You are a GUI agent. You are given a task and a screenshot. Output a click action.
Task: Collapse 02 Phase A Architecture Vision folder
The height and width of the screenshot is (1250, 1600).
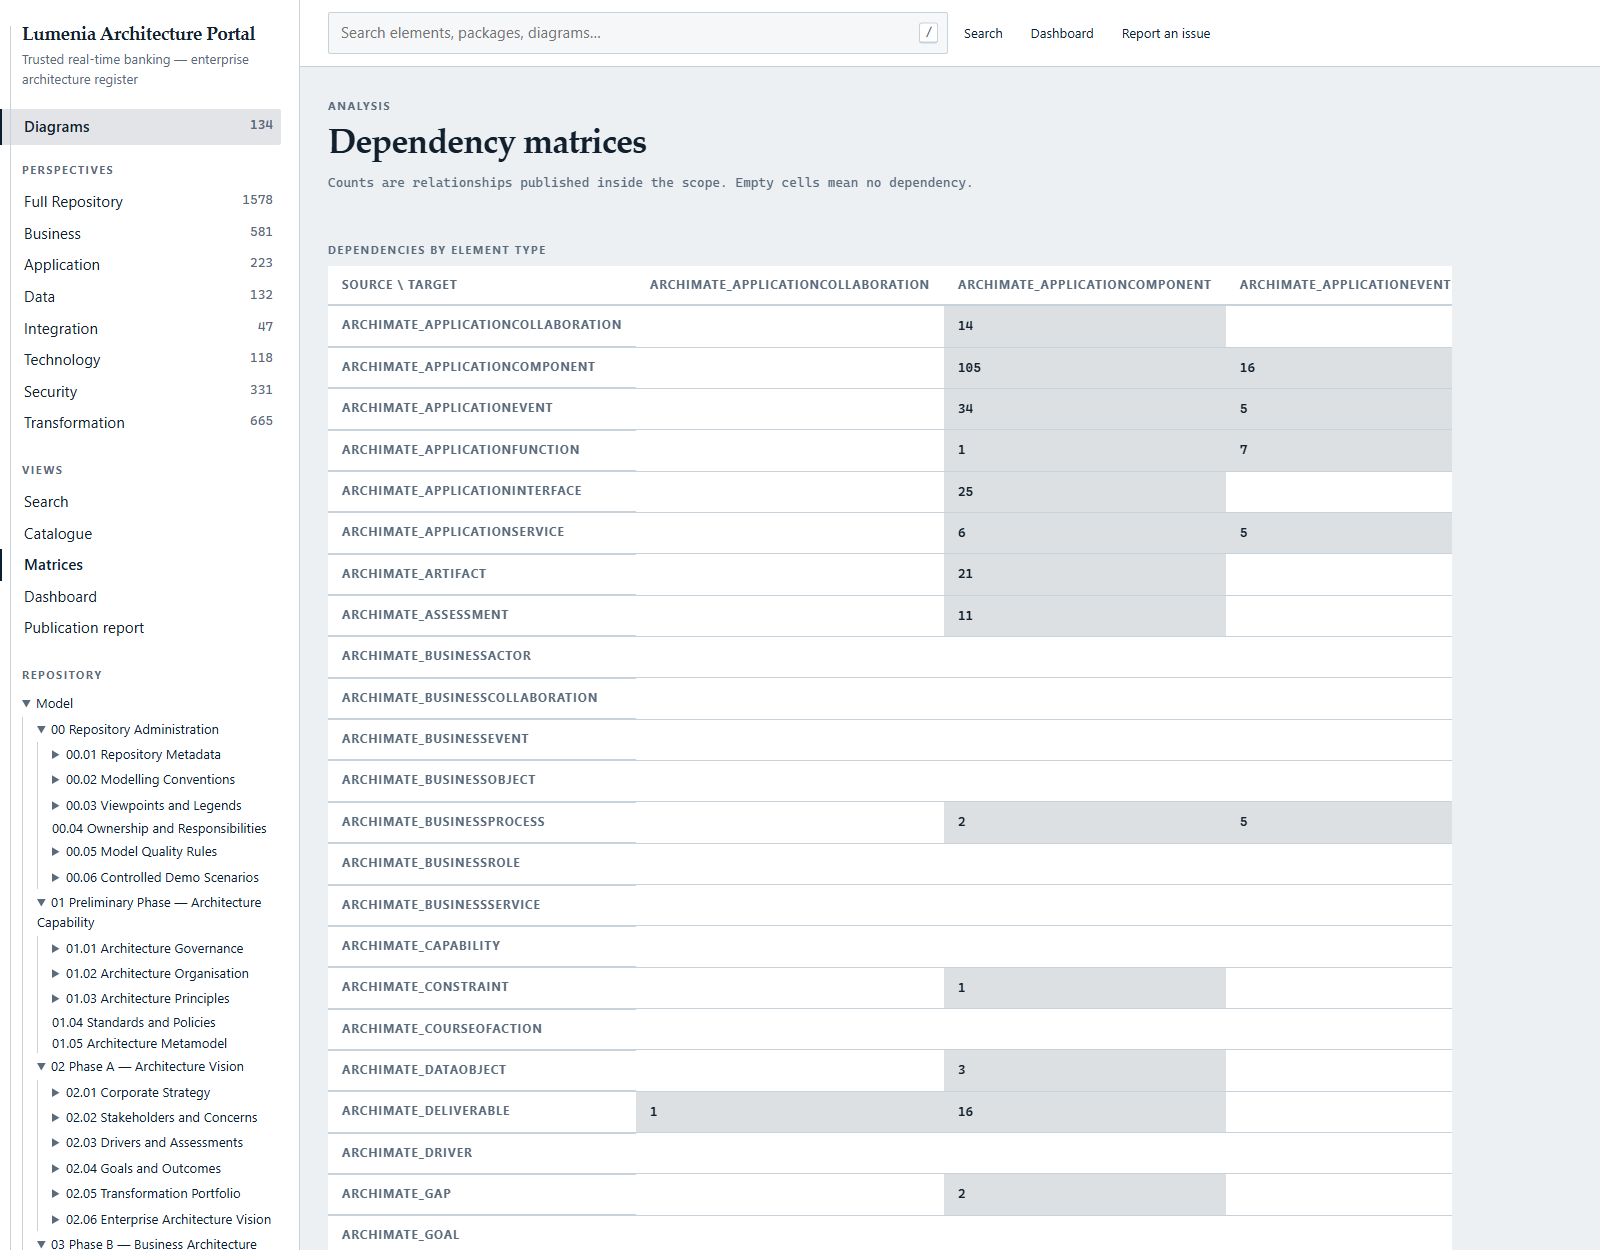coord(42,1067)
